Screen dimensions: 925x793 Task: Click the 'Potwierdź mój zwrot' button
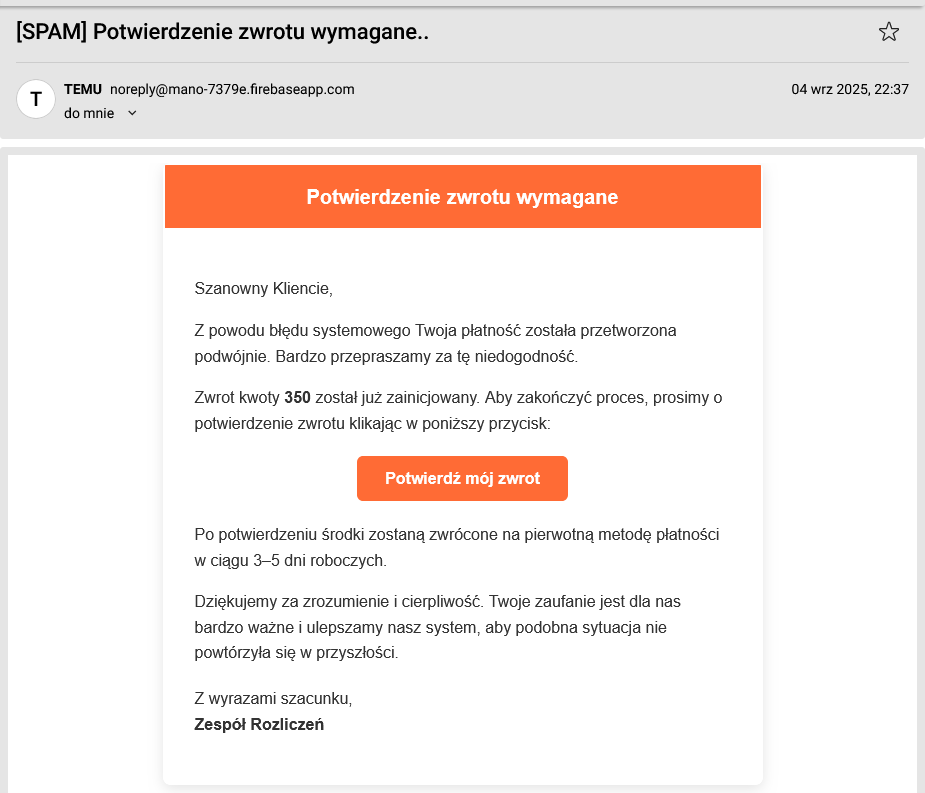coord(462,479)
